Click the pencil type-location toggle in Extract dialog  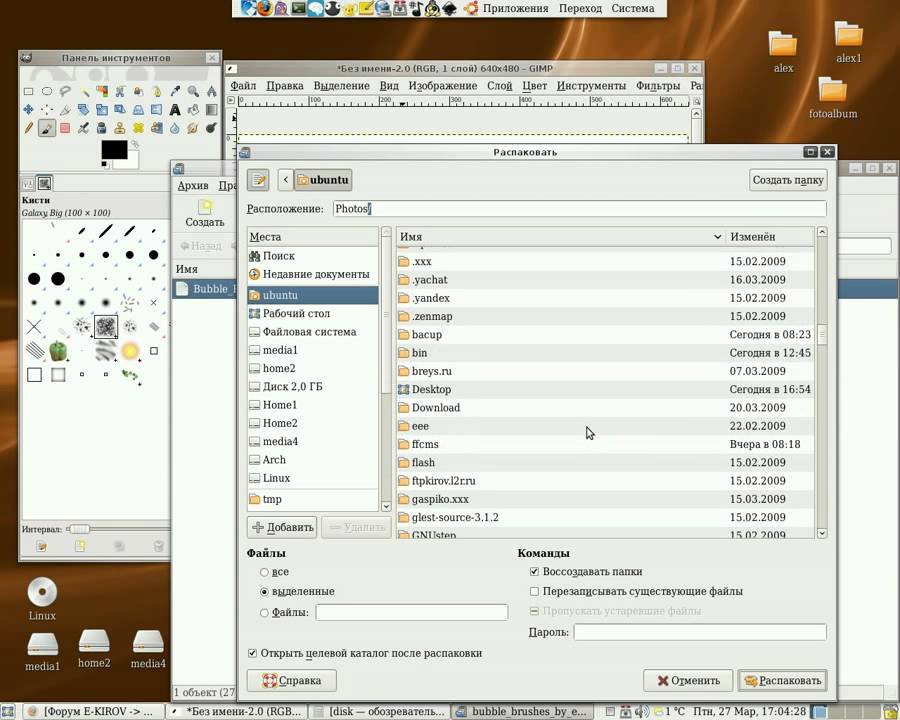pyautogui.click(x=258, y=180)
